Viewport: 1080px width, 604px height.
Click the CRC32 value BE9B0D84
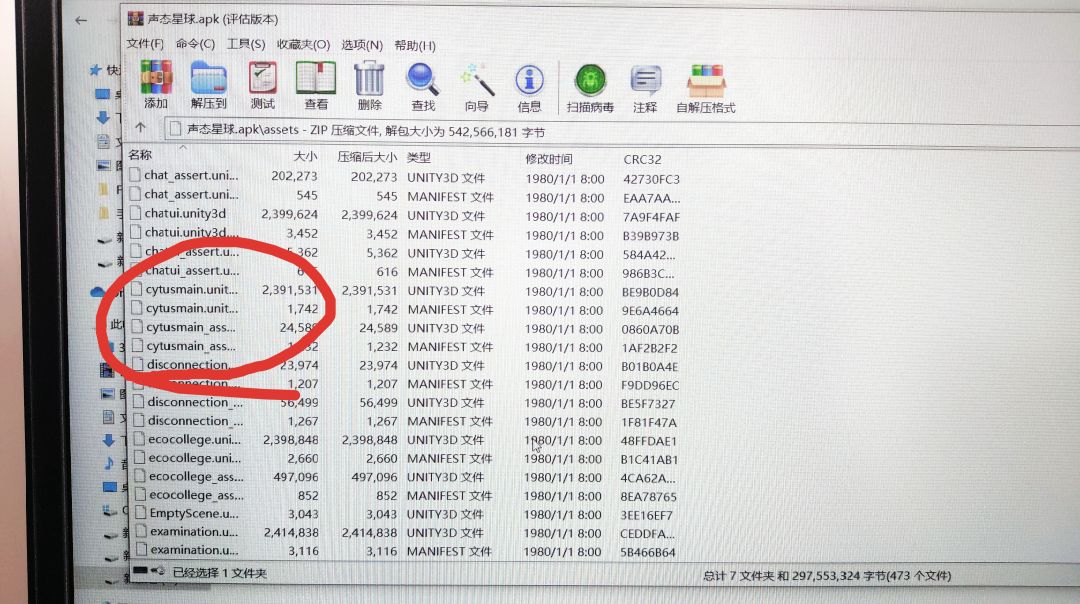click(650, 292)
